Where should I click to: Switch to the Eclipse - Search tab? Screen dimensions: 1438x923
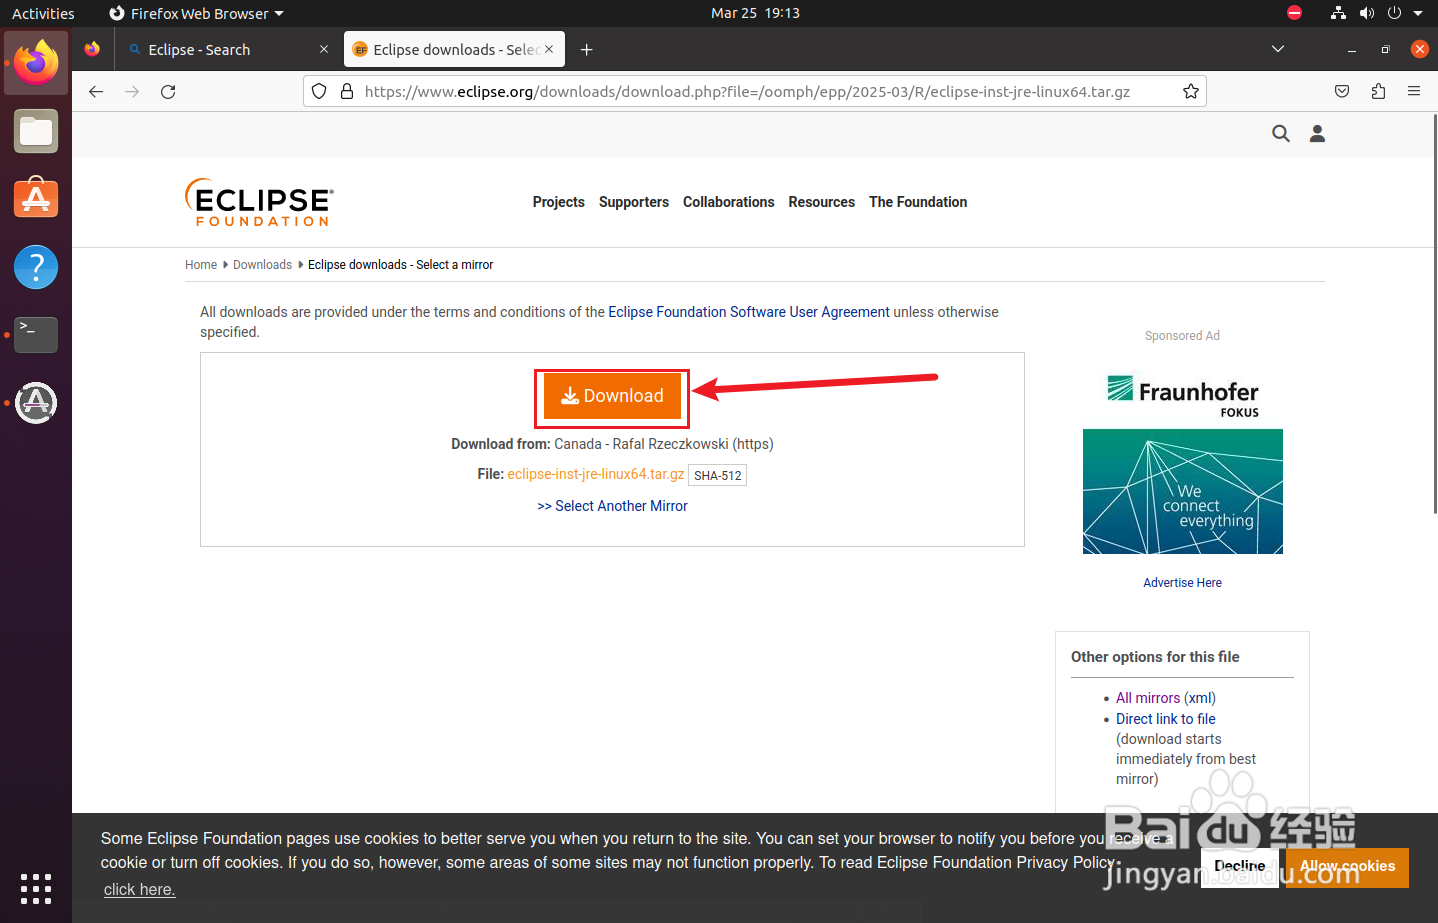point(228,49)
